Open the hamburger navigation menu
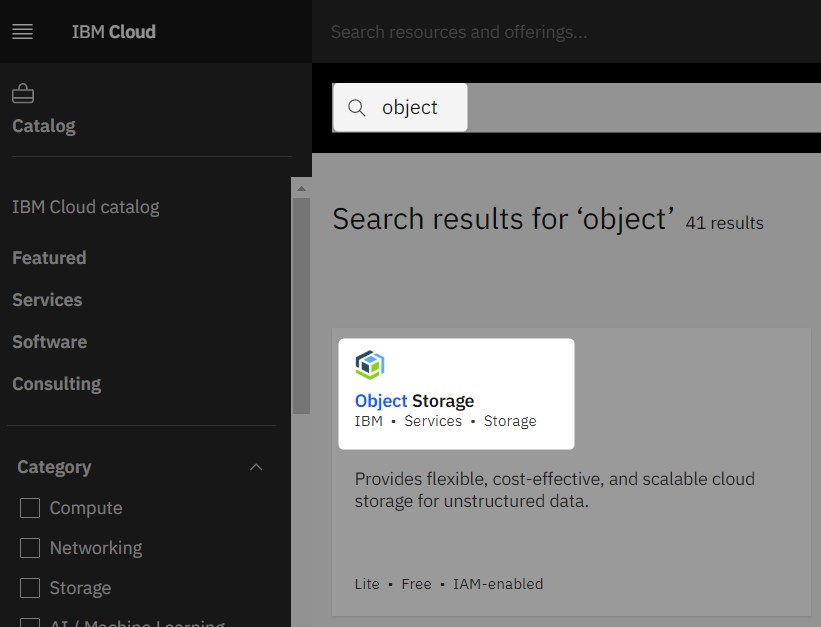Image resolution: width=821 pixels, height=627 pixels. click(x=22, y=32)
